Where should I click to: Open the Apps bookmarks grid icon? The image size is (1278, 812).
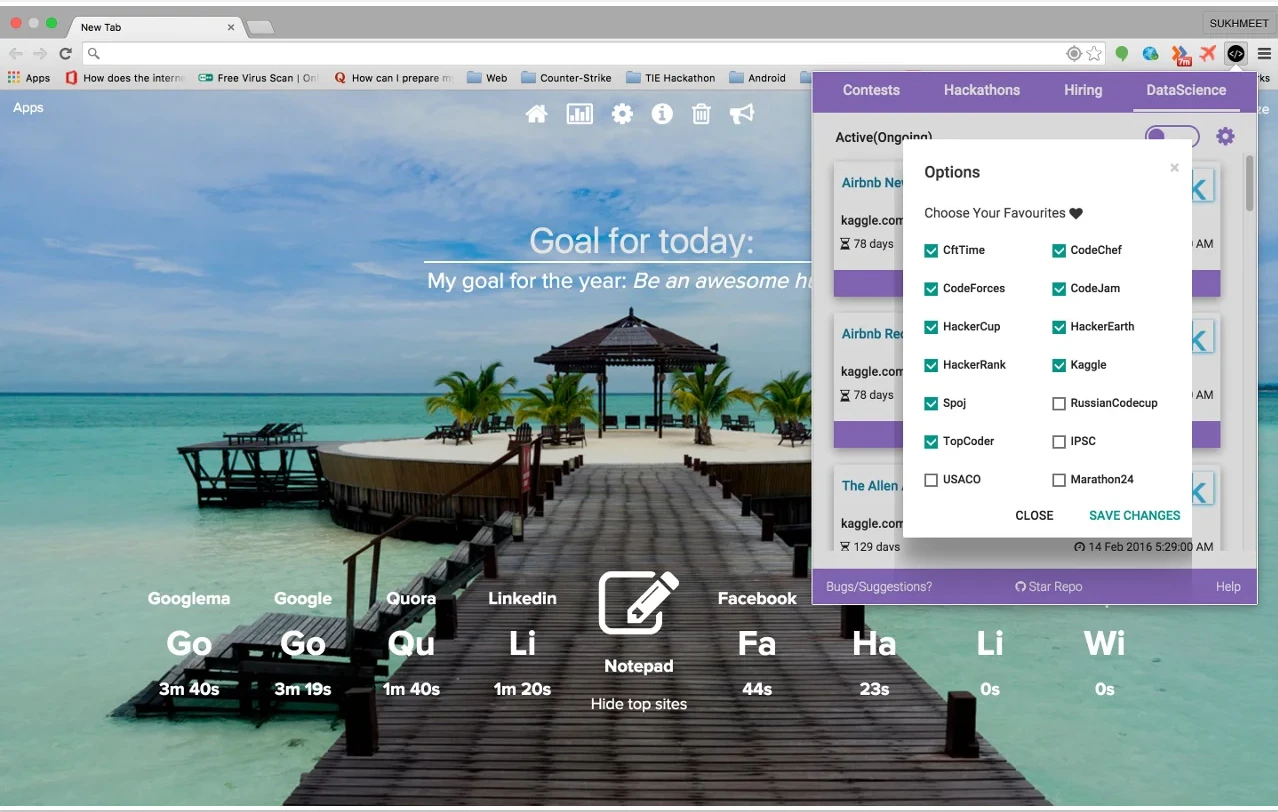14,77
